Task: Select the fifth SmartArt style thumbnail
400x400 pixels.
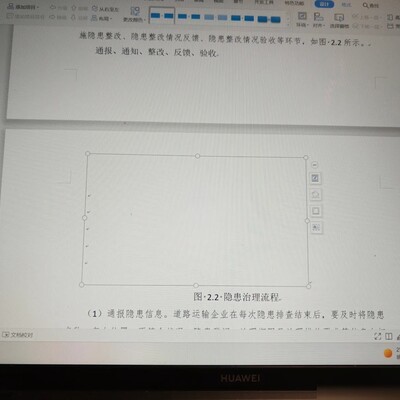Action: (x=269, y=19)
